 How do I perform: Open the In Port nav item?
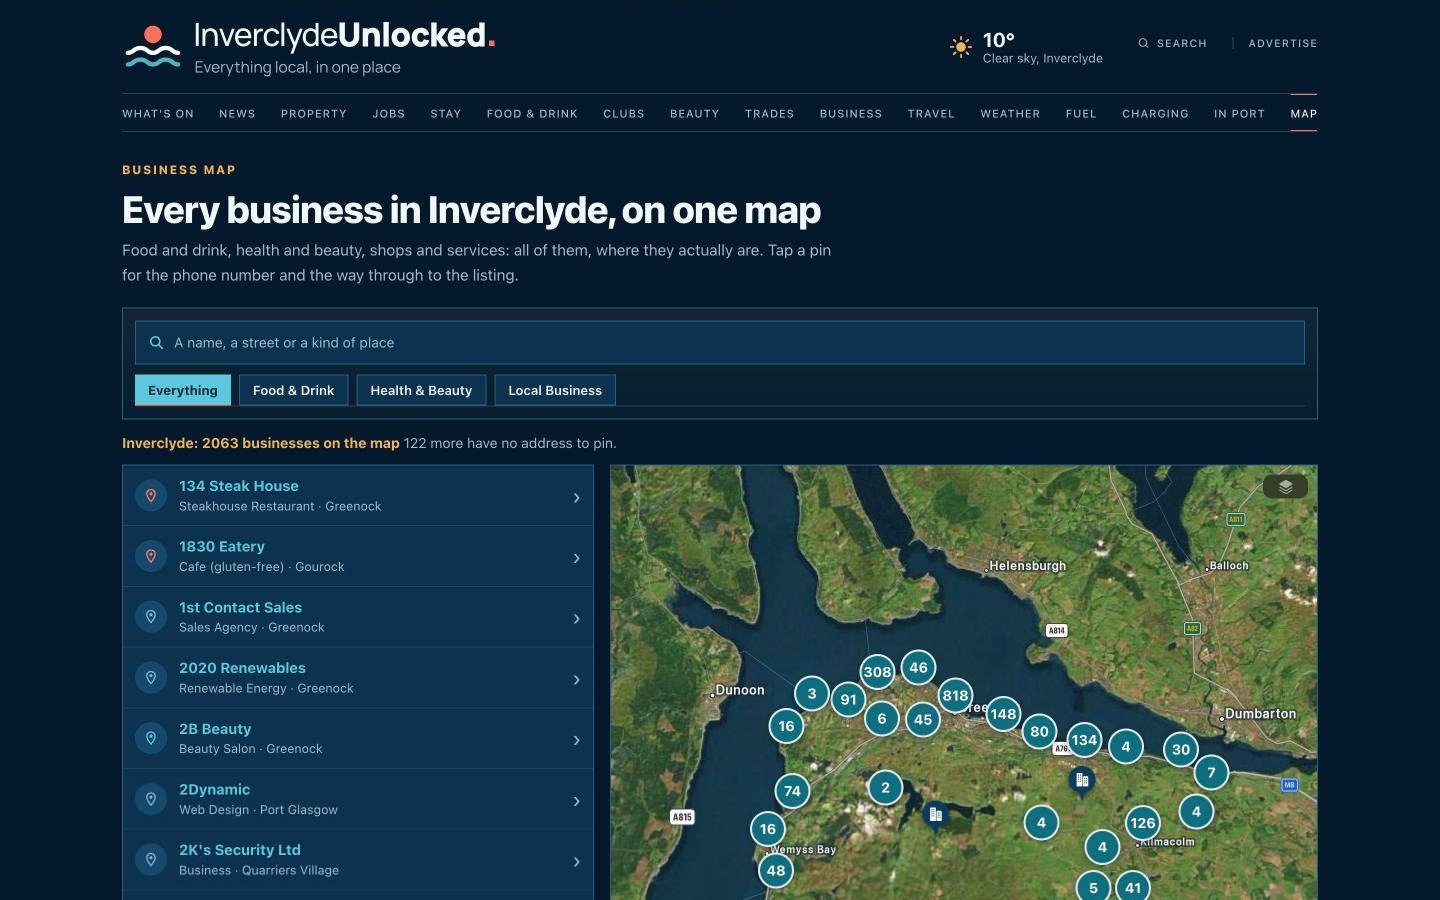pos(1239,114)
